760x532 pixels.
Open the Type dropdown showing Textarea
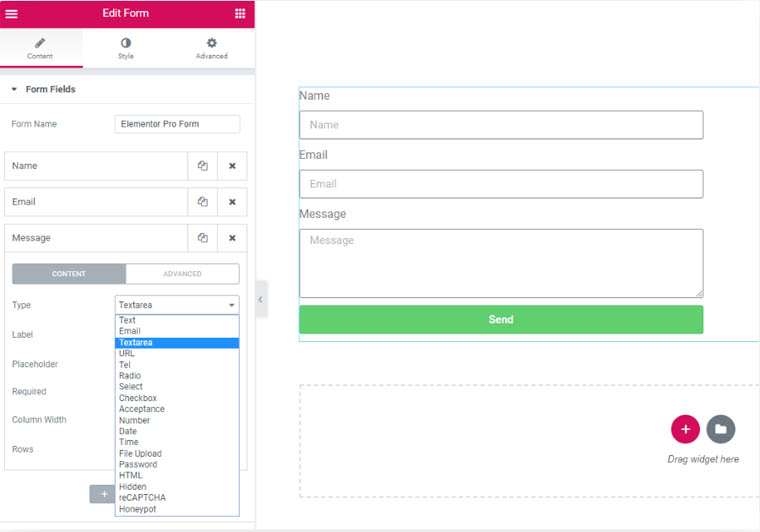[177, 305]
